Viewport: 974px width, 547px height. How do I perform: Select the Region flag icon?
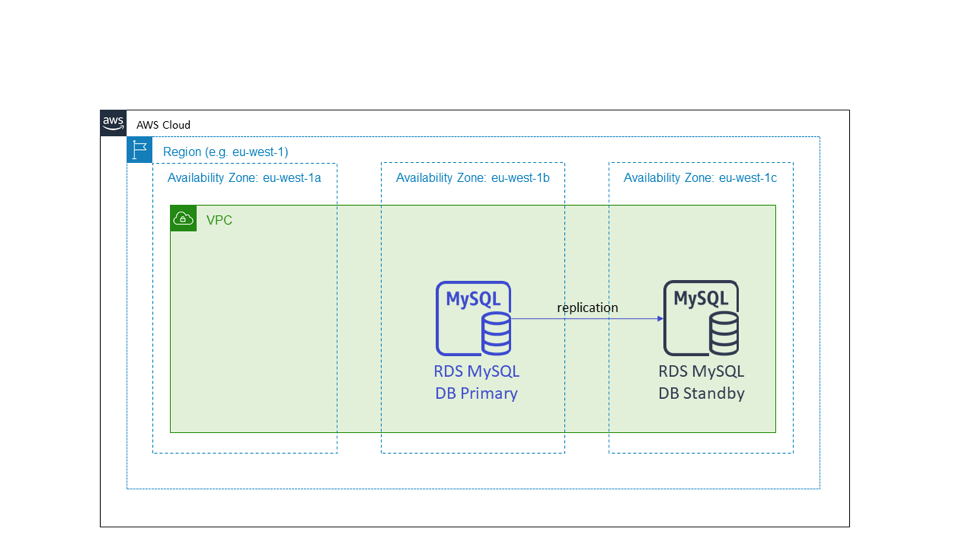pyautogui.click(x=139, y=150)
